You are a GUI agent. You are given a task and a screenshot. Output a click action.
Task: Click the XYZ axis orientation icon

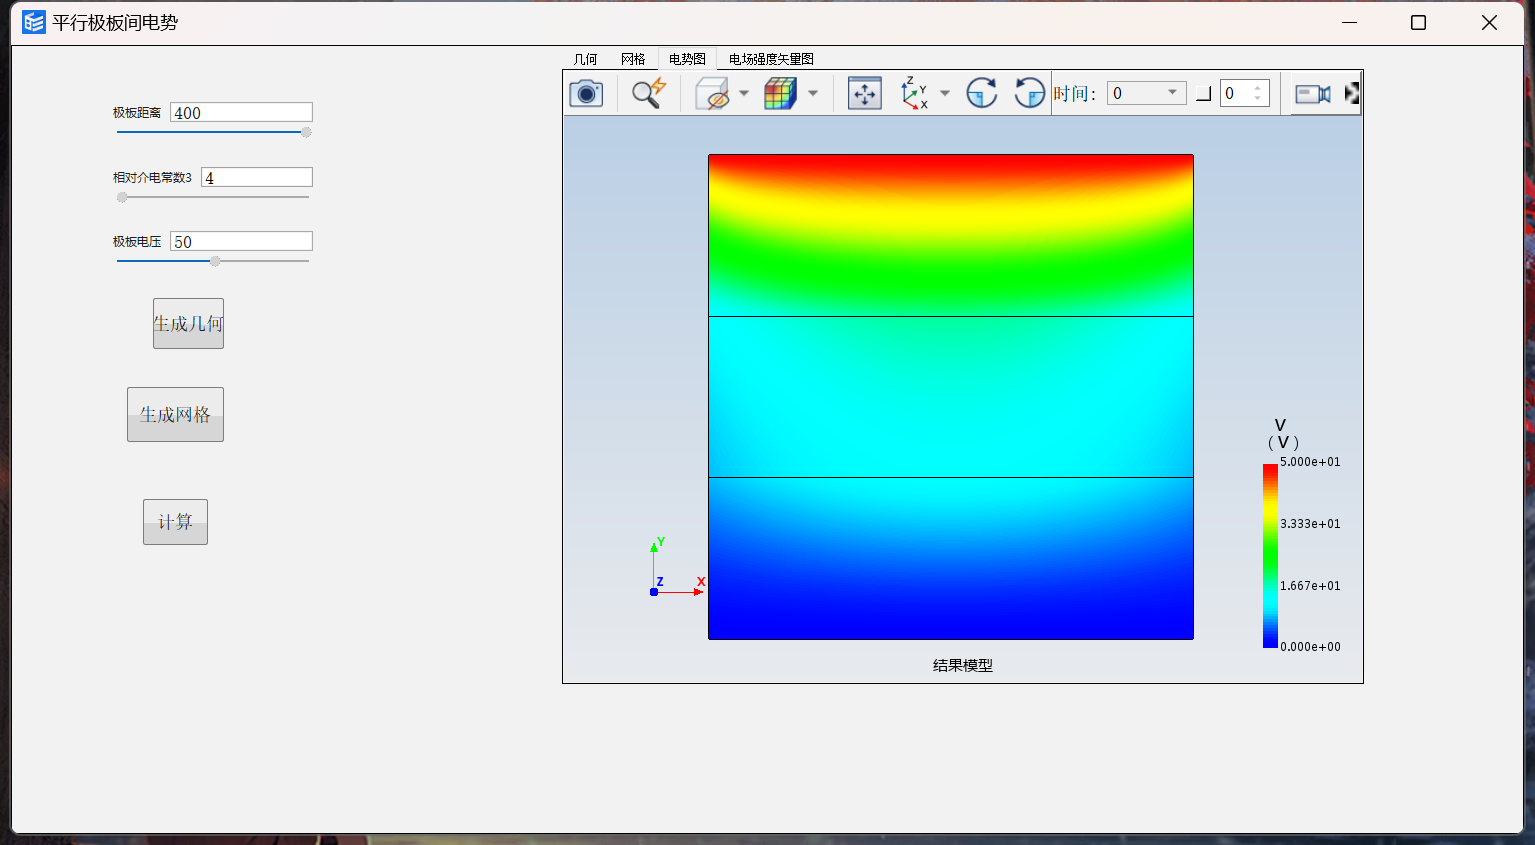pyautogui.click(x=914, y=94)
